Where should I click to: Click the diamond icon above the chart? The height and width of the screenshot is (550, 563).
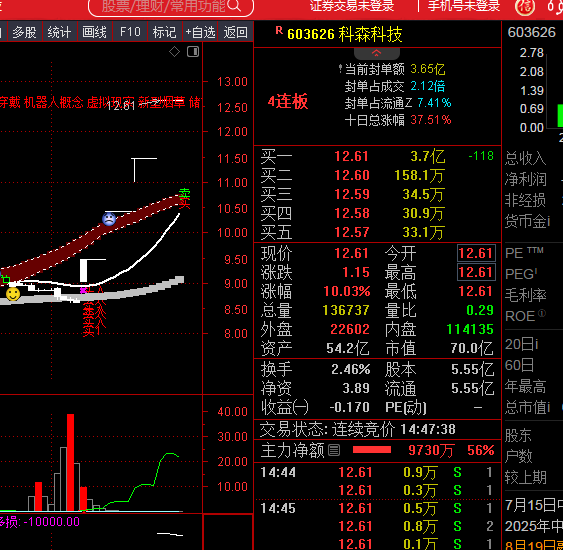175,52
